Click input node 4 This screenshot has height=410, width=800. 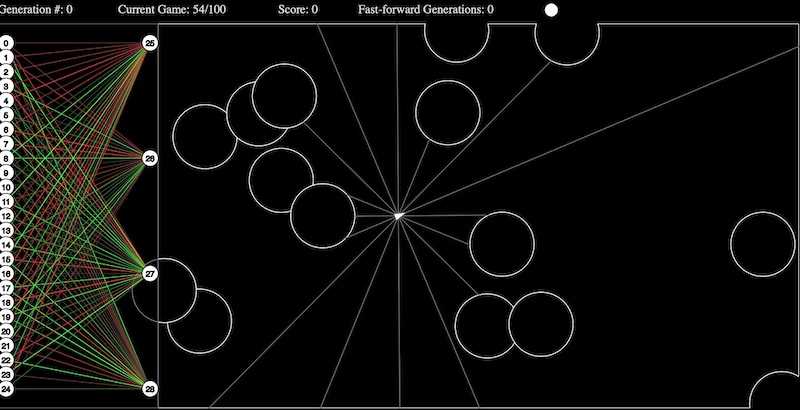pos(6,101)
